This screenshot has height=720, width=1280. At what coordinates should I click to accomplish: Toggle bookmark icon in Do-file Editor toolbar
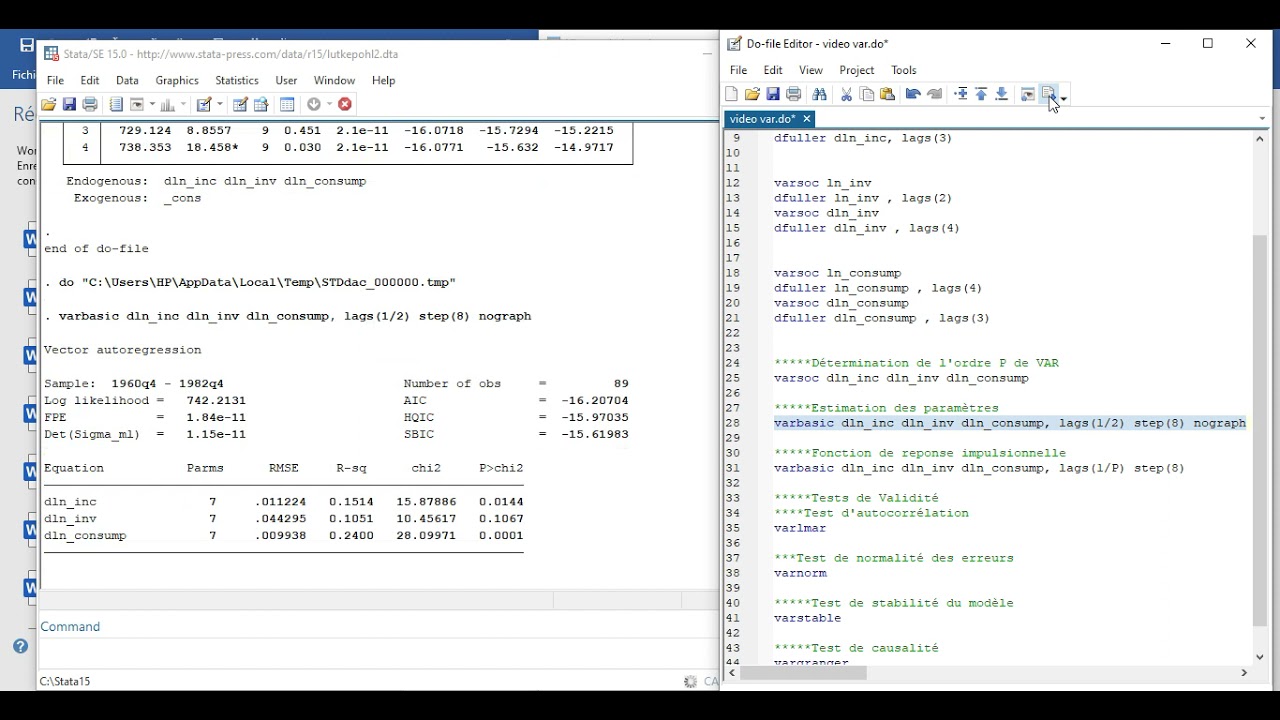pos(960,94)
